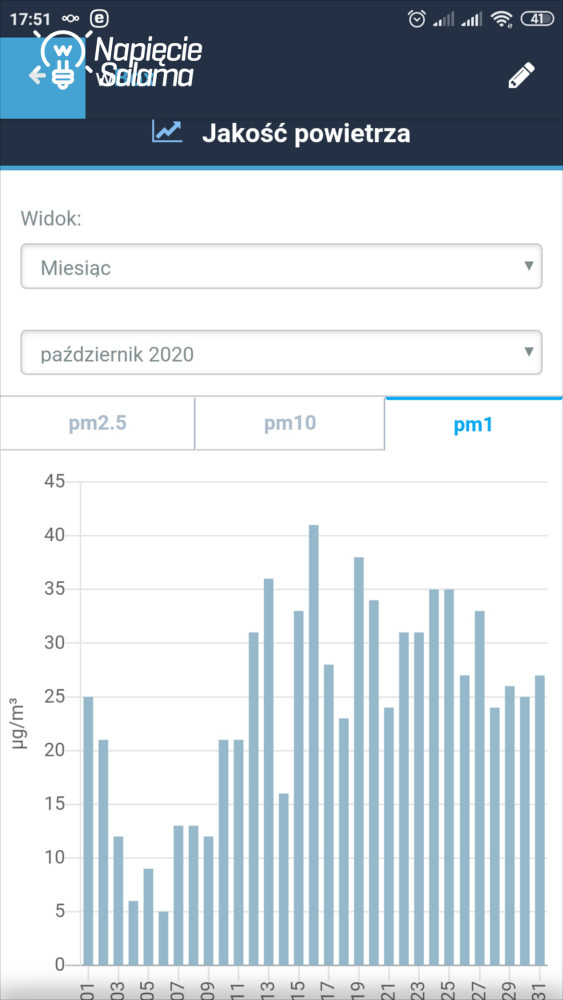The width and height of the screenshot is (563, 1000).
Task: Tap the alarm clock status icon
Action: pyautogui.click(x=417, y=19)
